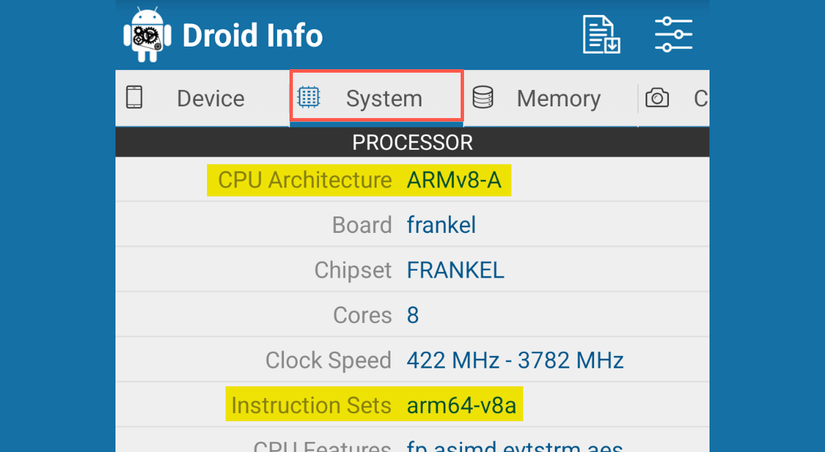
Task: Open the settings sliders icon
Action: point(673,35)
